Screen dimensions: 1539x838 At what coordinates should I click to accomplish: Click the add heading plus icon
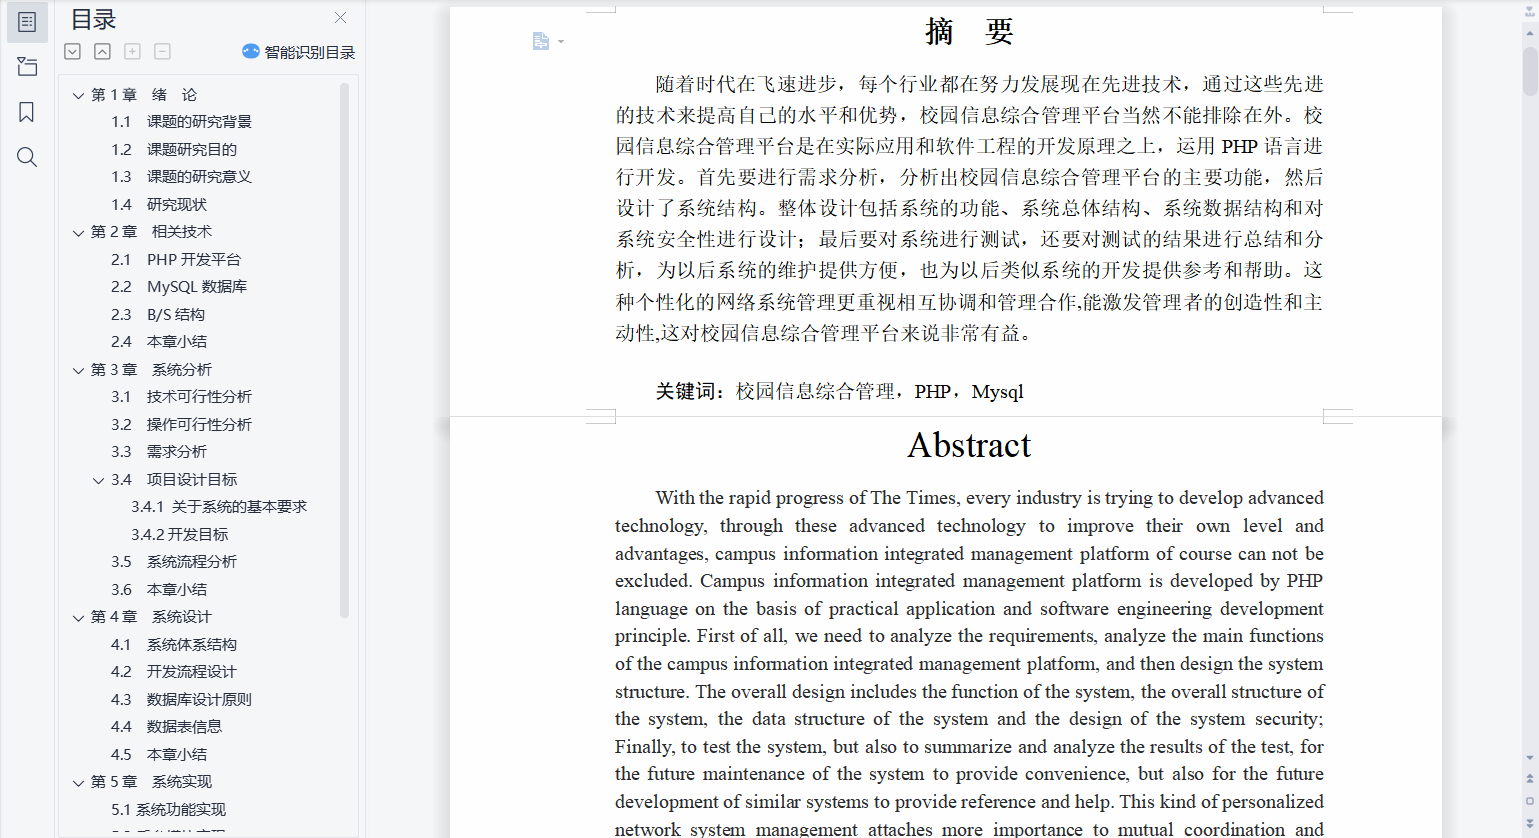pyautogui.click(x=132, y=52)
